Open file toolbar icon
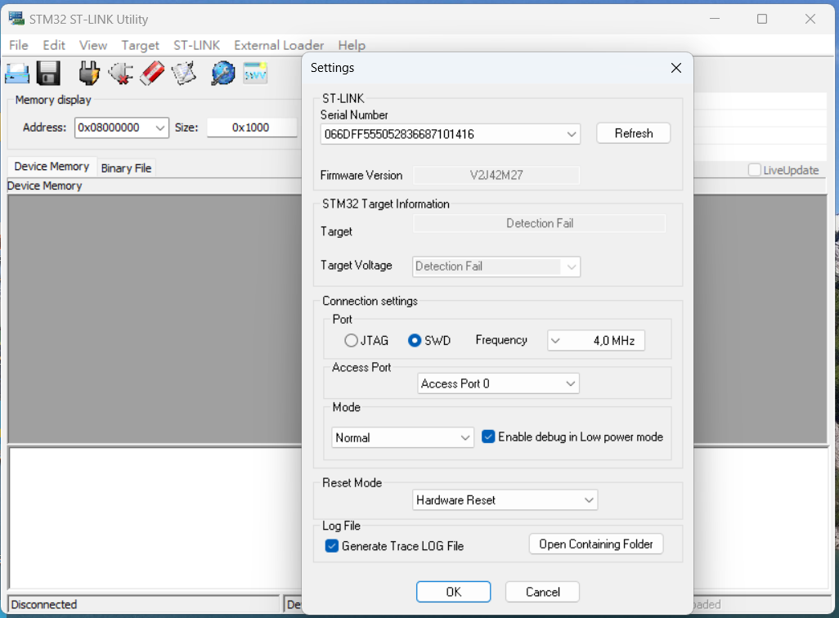839x618 pixels. click(x=17, y=73)
